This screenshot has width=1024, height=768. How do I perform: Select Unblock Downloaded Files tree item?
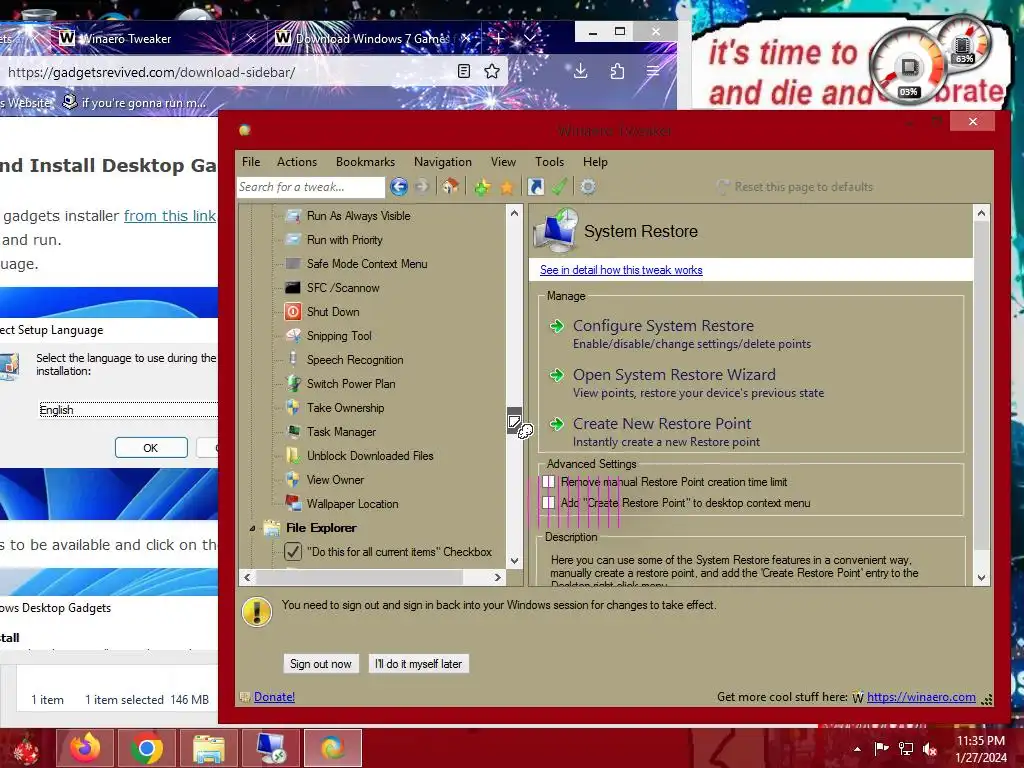pos(370,456)
